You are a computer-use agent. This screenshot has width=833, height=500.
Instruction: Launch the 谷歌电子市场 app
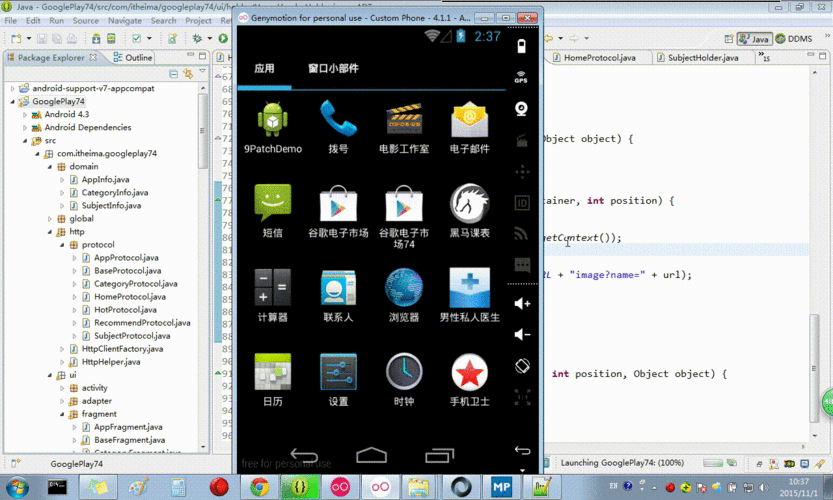pyautogui.click(x=338, y=210)
